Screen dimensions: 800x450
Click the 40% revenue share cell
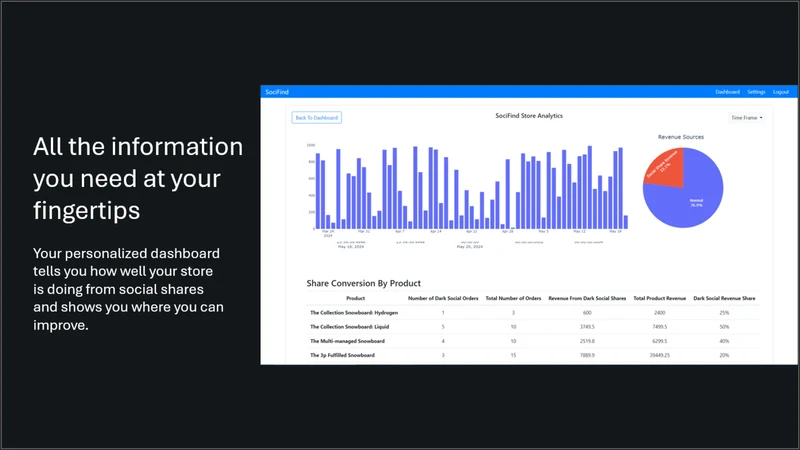724,341
